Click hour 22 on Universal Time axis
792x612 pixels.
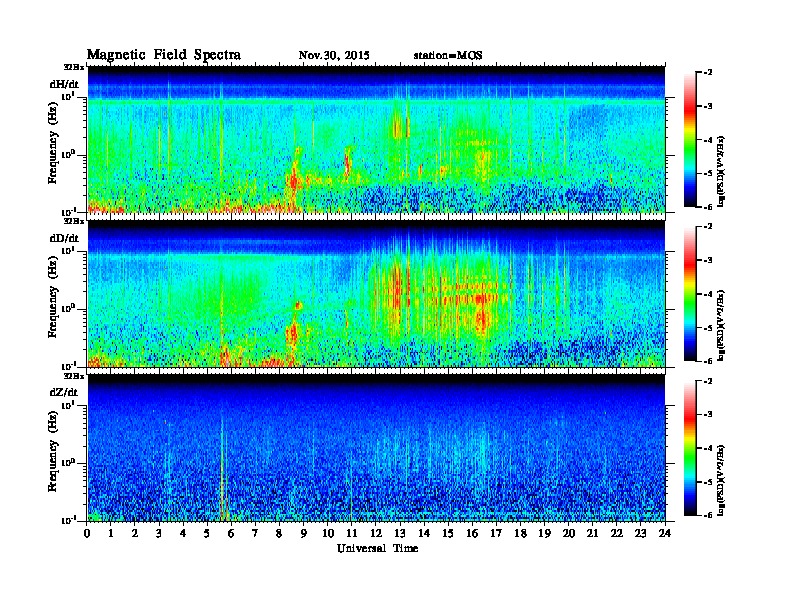click(617, 533)
